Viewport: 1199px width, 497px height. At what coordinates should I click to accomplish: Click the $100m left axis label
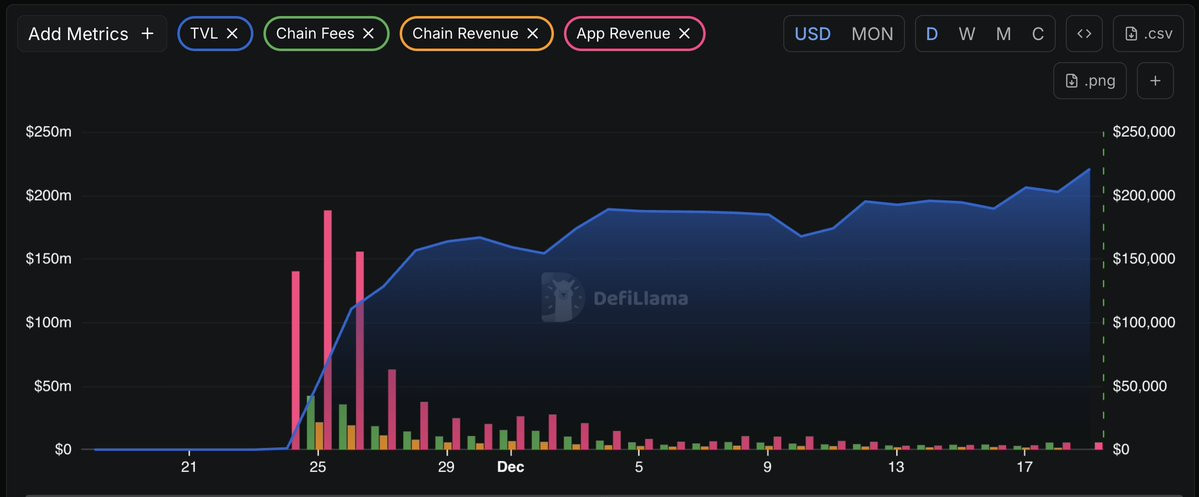49,323
